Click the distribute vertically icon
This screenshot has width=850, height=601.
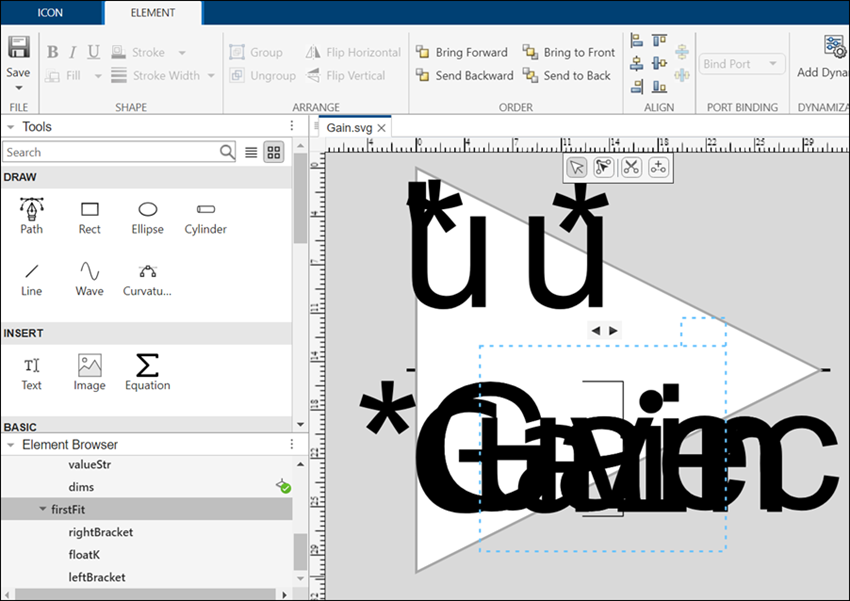[682, 52]
